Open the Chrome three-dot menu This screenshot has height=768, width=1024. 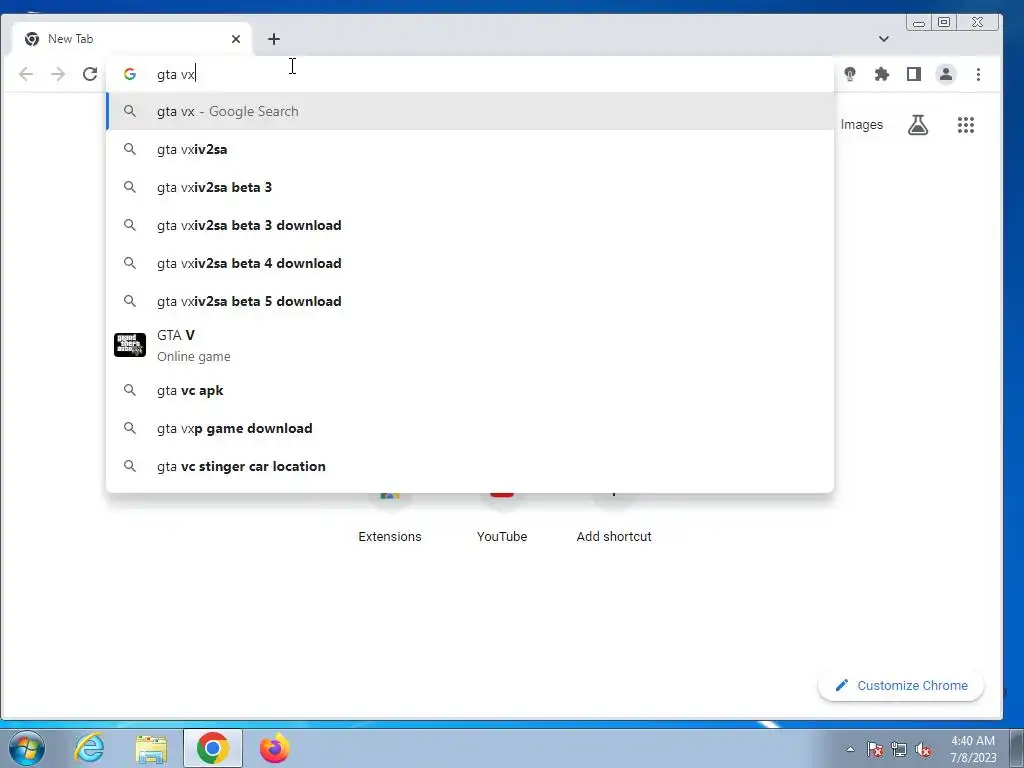[978, 74]
